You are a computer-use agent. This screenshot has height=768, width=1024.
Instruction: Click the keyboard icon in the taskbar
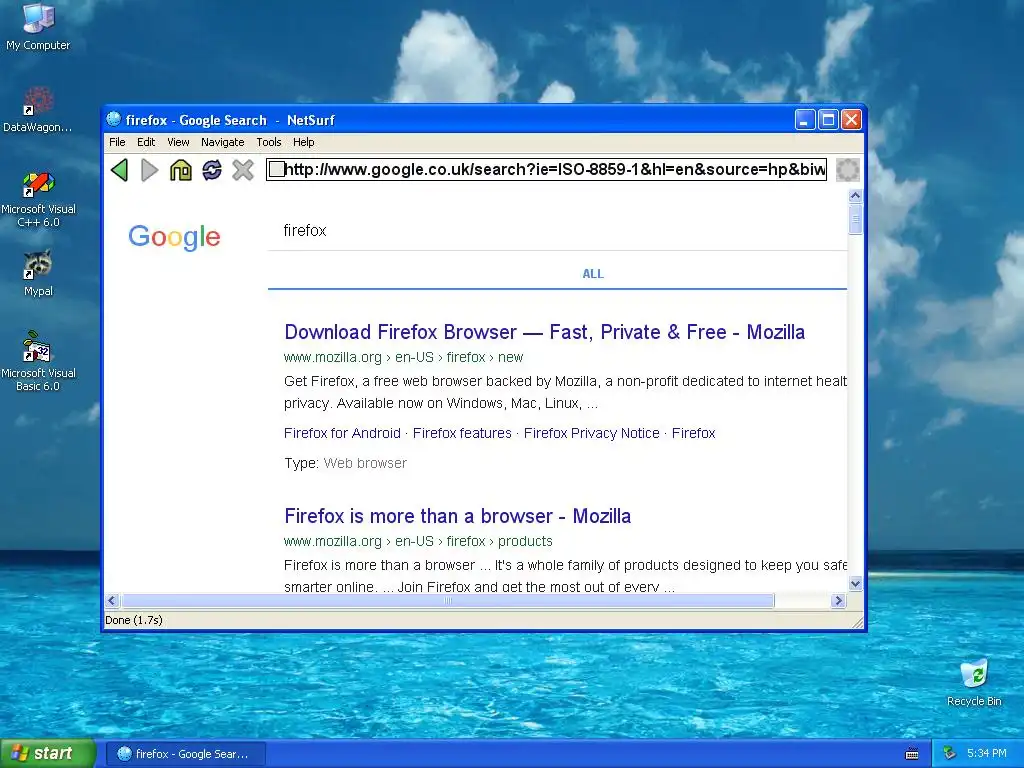(912, 754)
